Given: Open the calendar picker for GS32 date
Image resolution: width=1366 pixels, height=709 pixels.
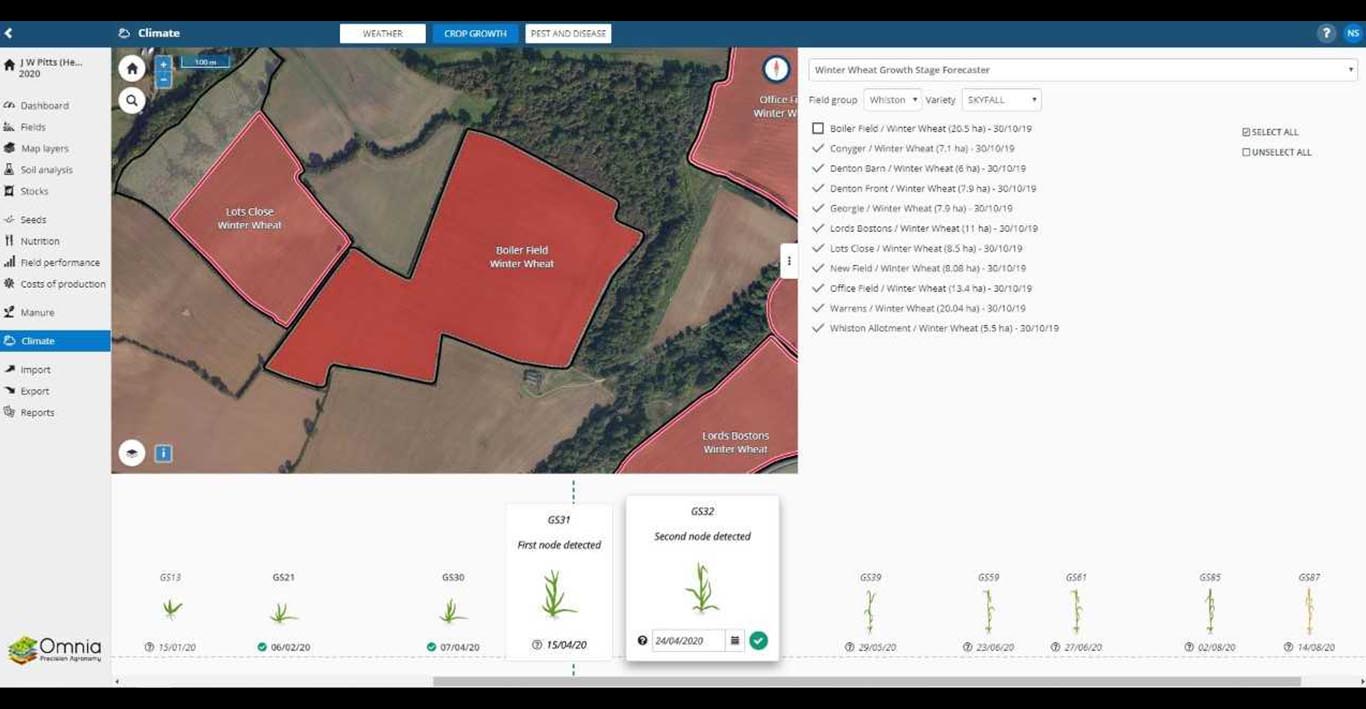Looking at the screenshot, I should 735,640.
